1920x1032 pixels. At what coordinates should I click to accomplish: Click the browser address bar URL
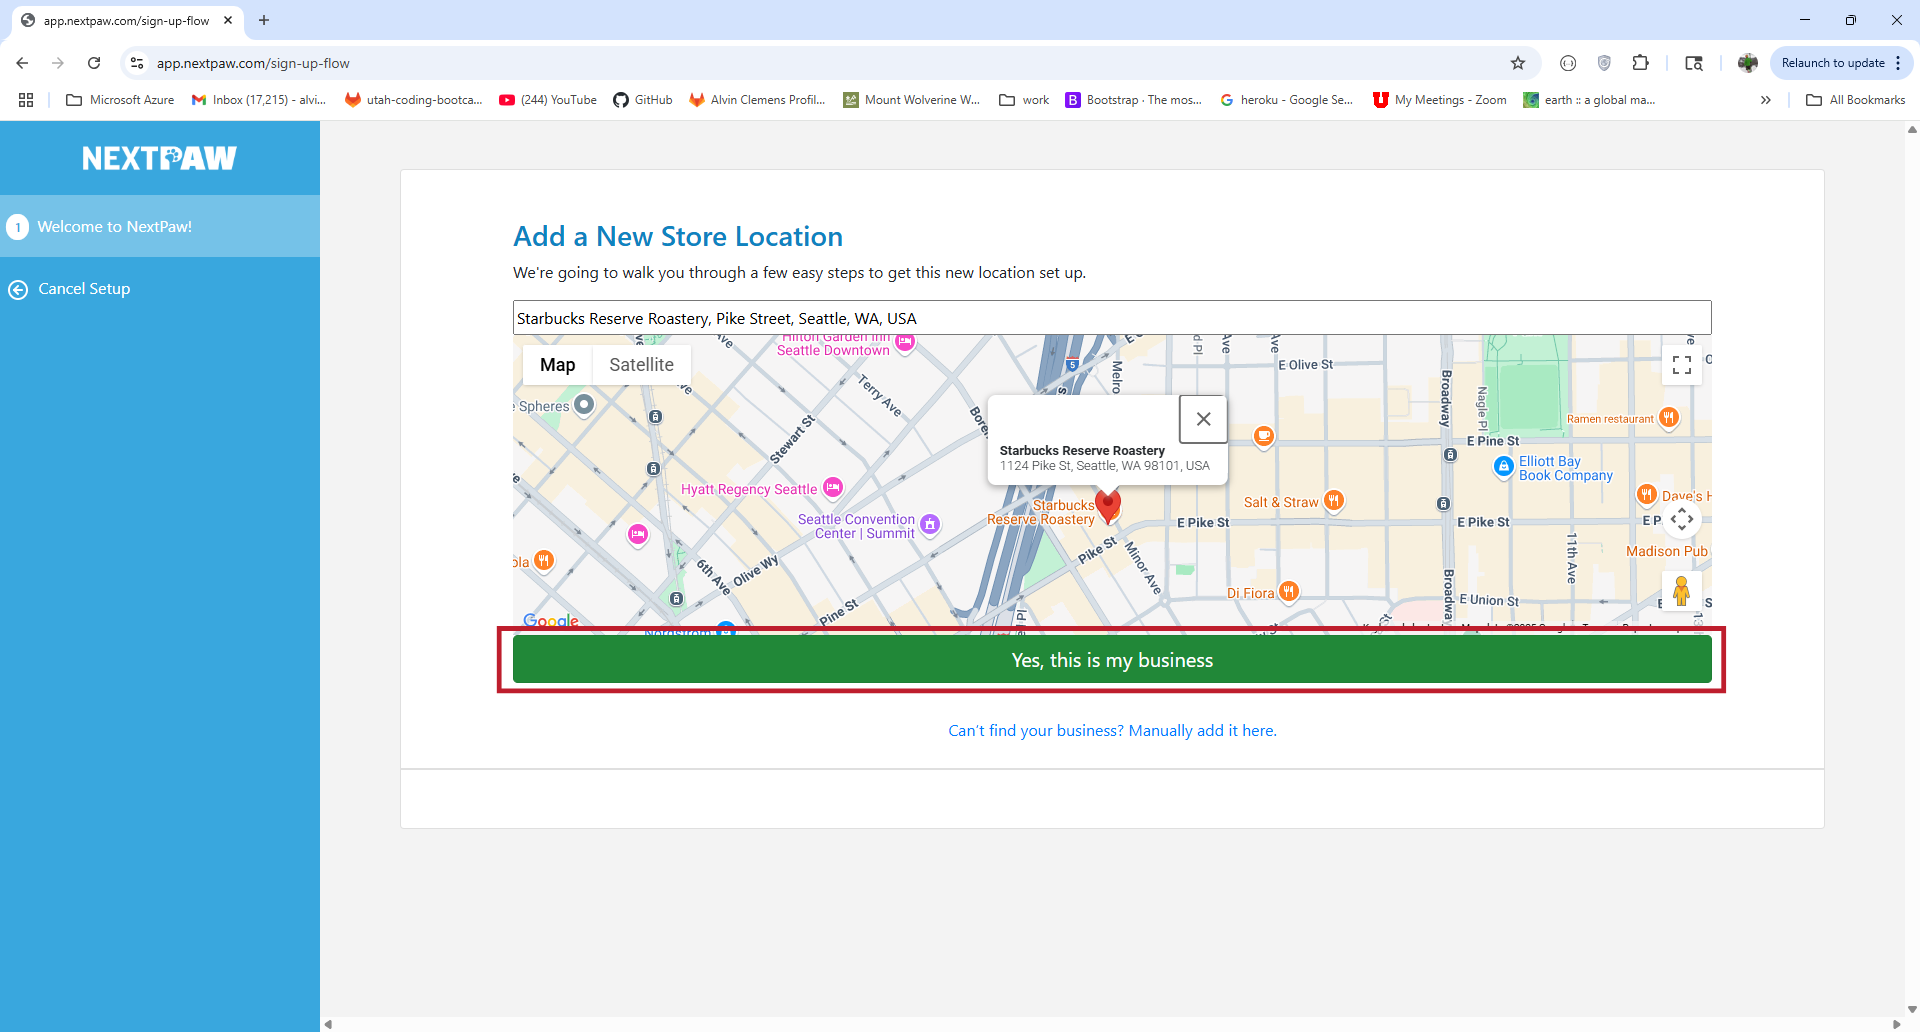tap(253, 63)
